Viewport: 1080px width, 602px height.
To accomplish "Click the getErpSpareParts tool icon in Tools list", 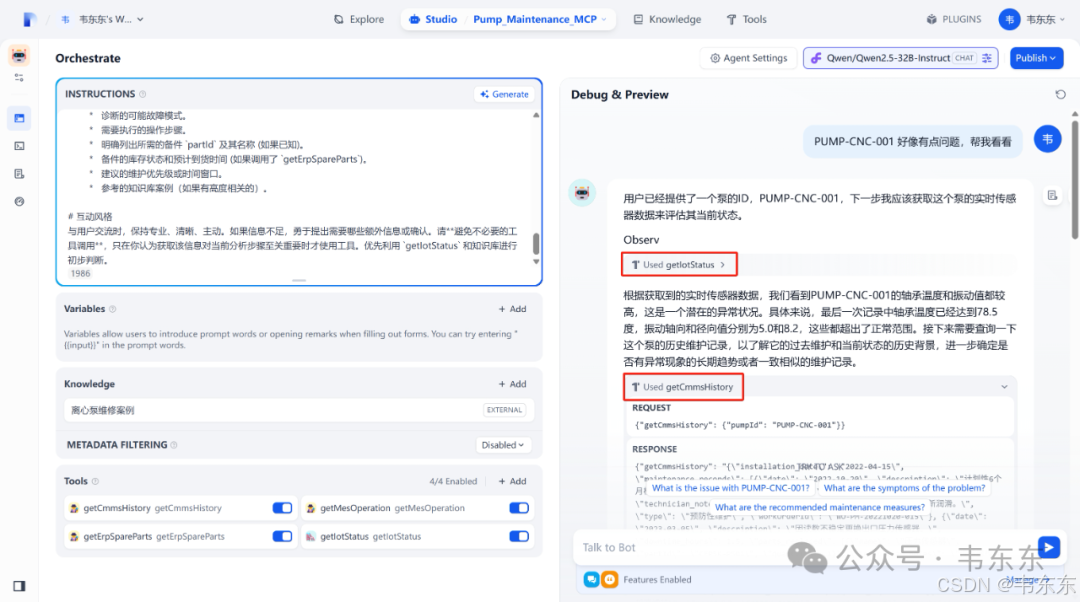I will click(74, 537).
